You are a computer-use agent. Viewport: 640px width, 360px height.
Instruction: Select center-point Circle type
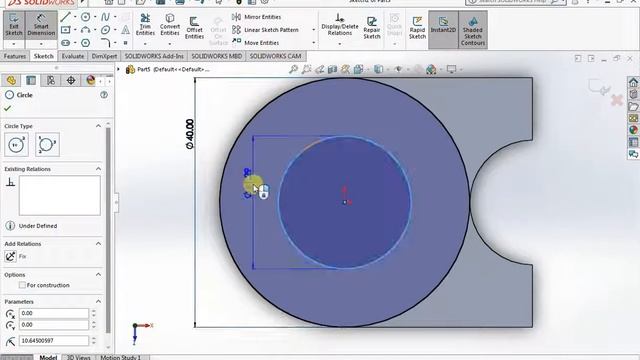click(x=16, y=144)
